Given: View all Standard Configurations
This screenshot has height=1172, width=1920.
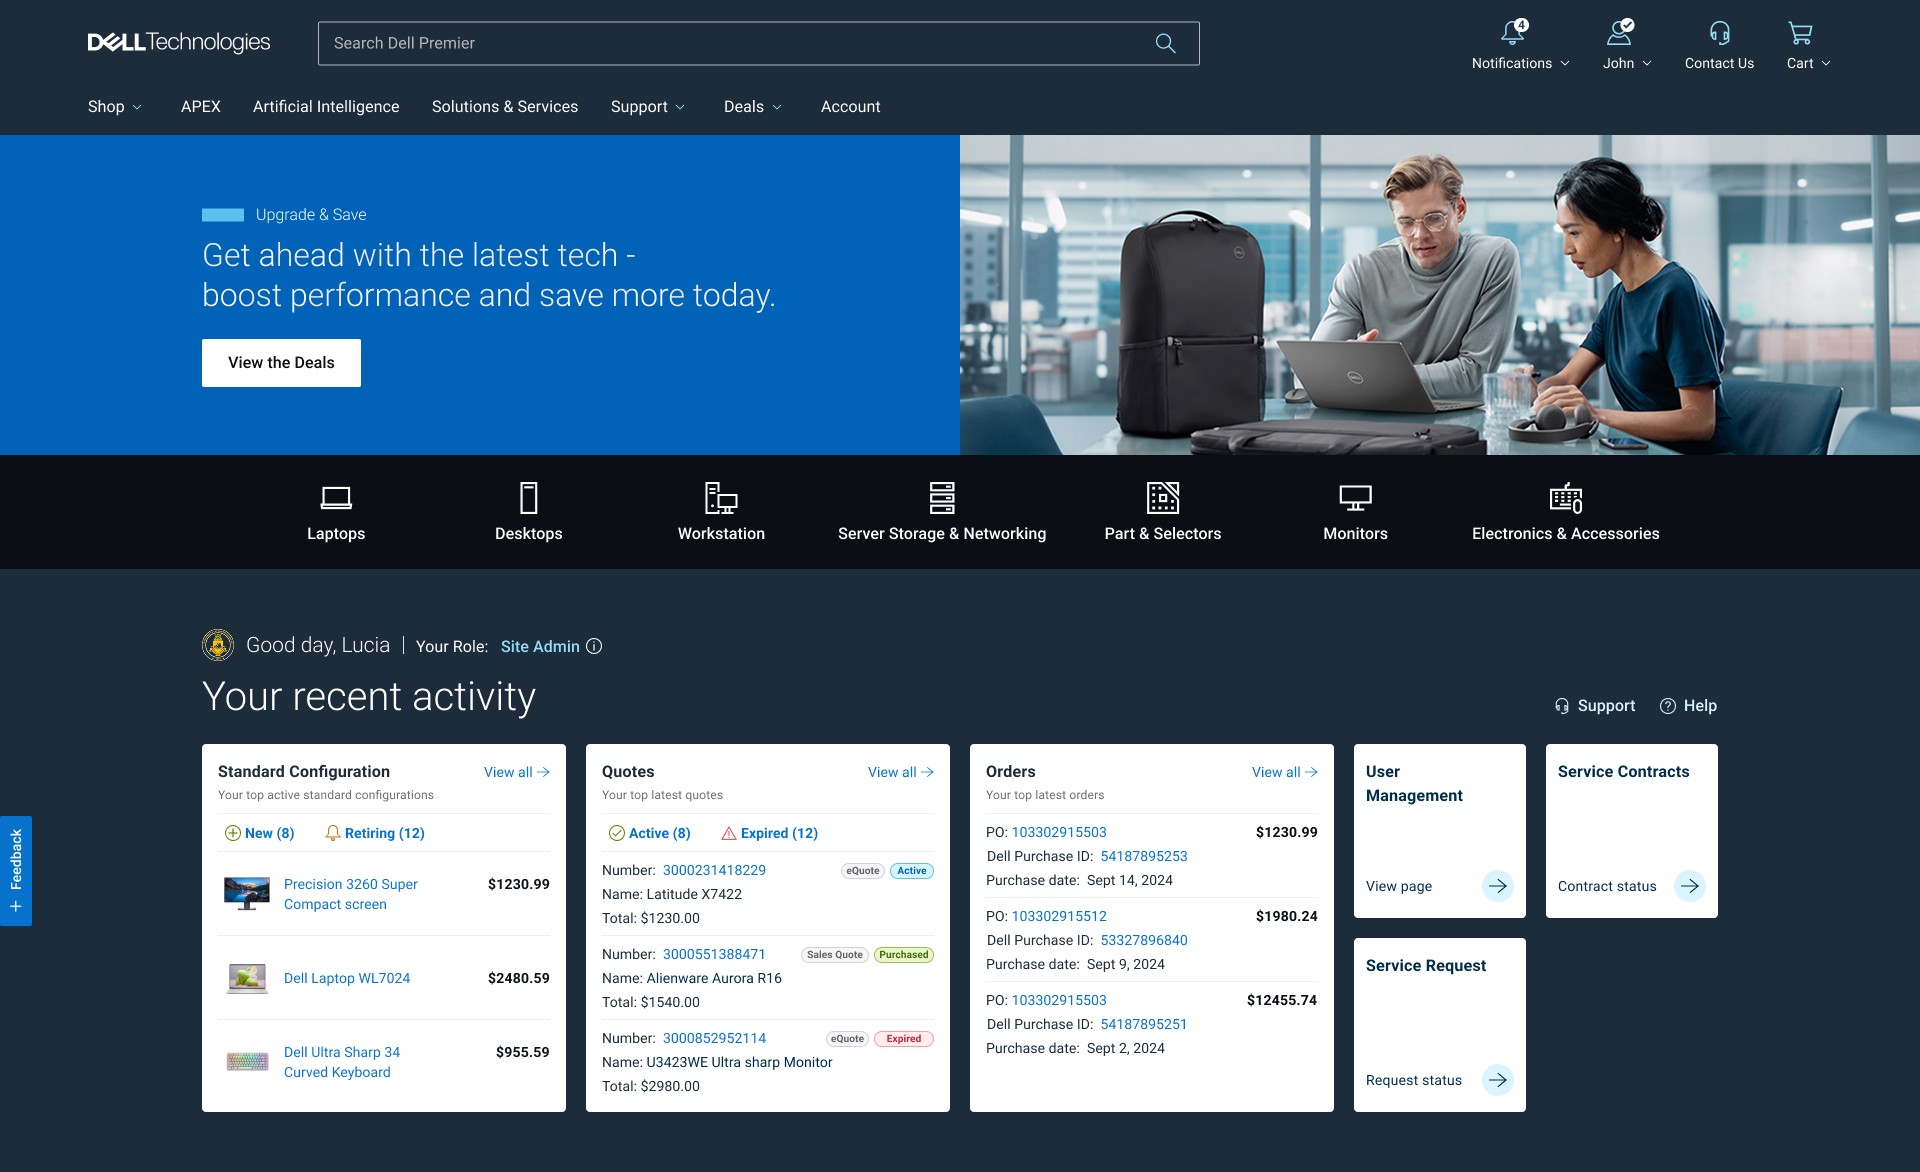Looking at the screenshot, I should coord(517,772).
